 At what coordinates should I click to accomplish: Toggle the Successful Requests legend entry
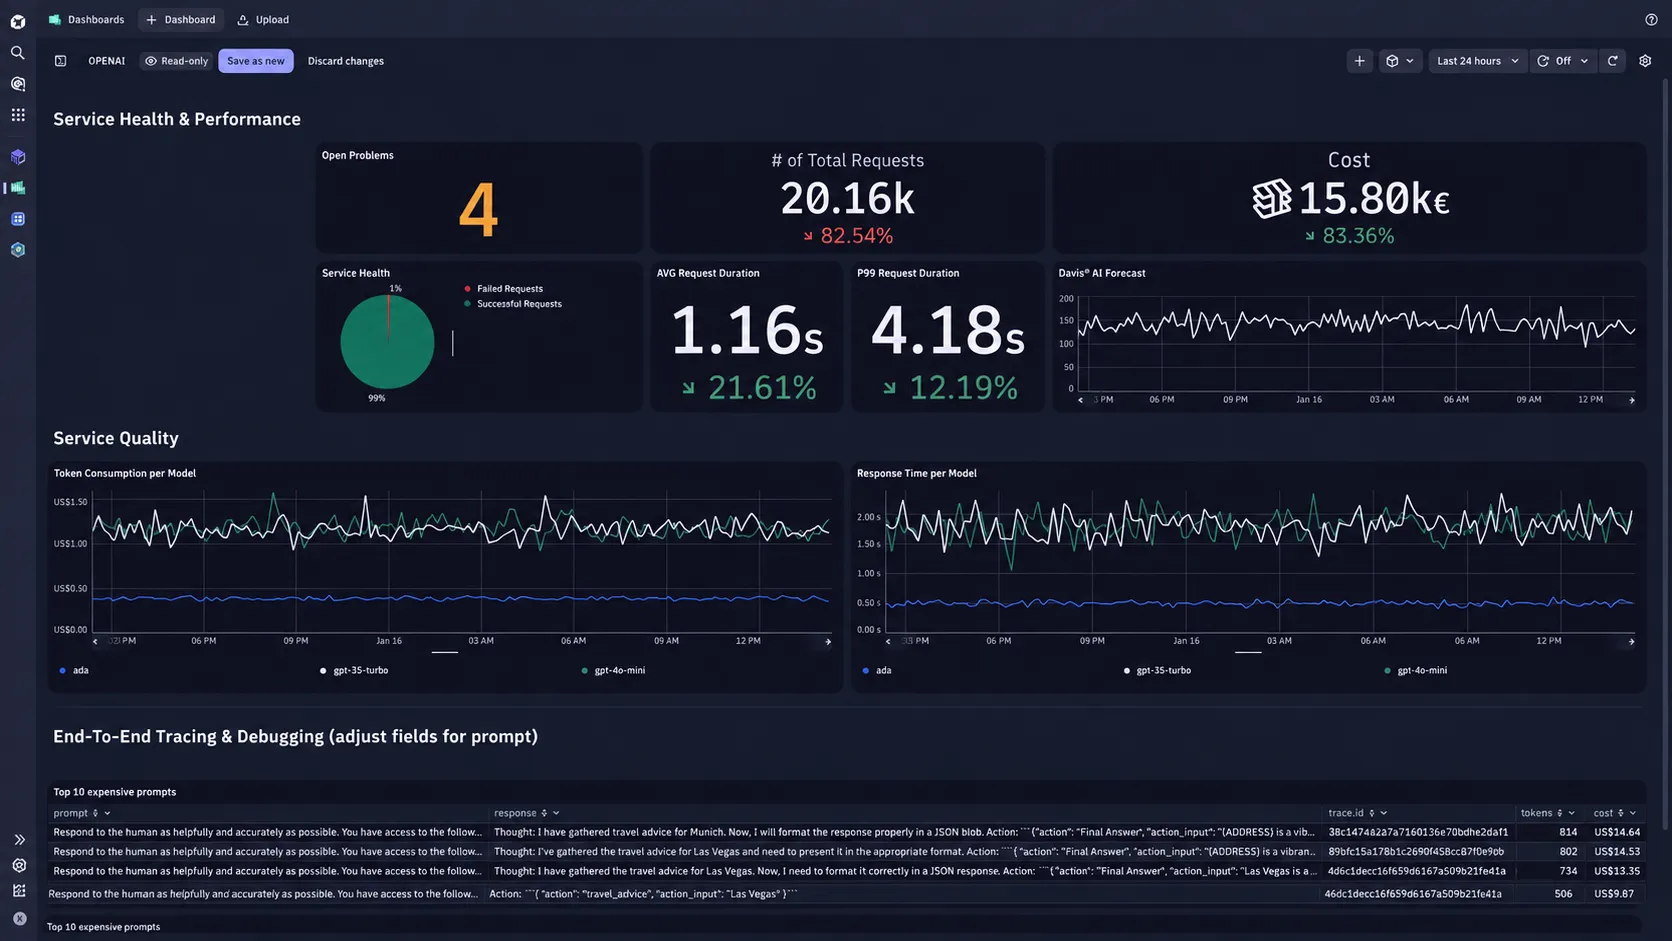pyautogui.click(x=512, y=304)
